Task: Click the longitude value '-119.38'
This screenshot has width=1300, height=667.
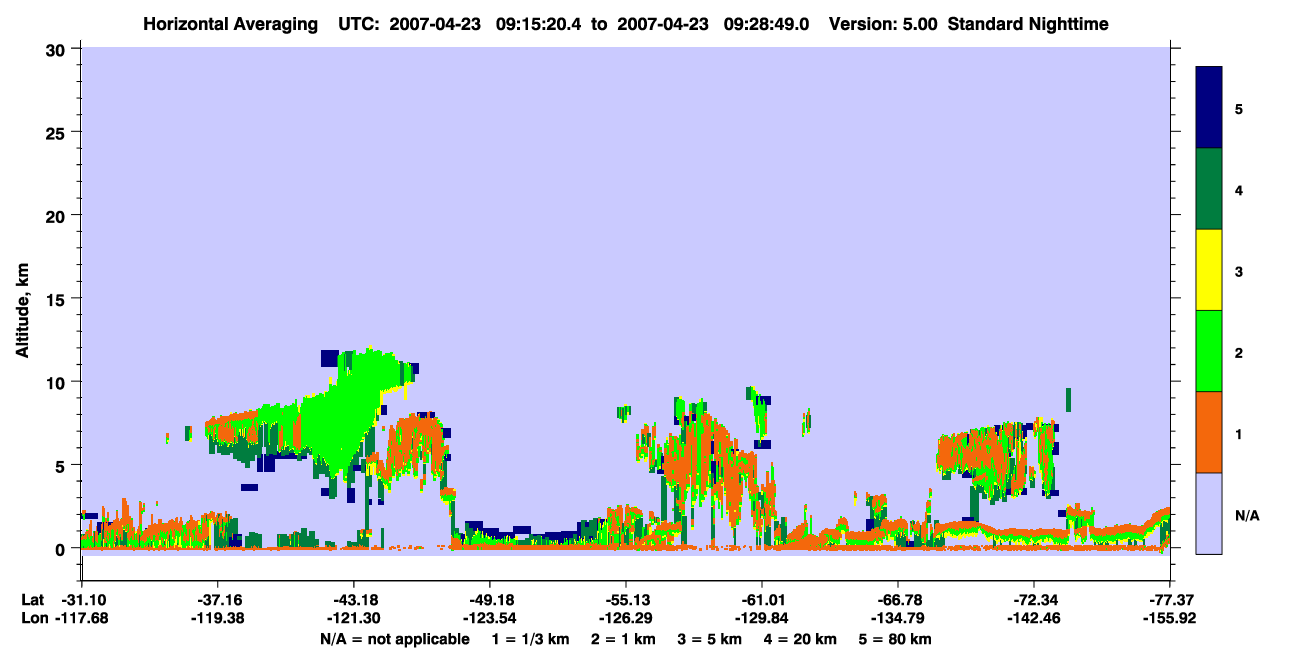Action: 217,619
